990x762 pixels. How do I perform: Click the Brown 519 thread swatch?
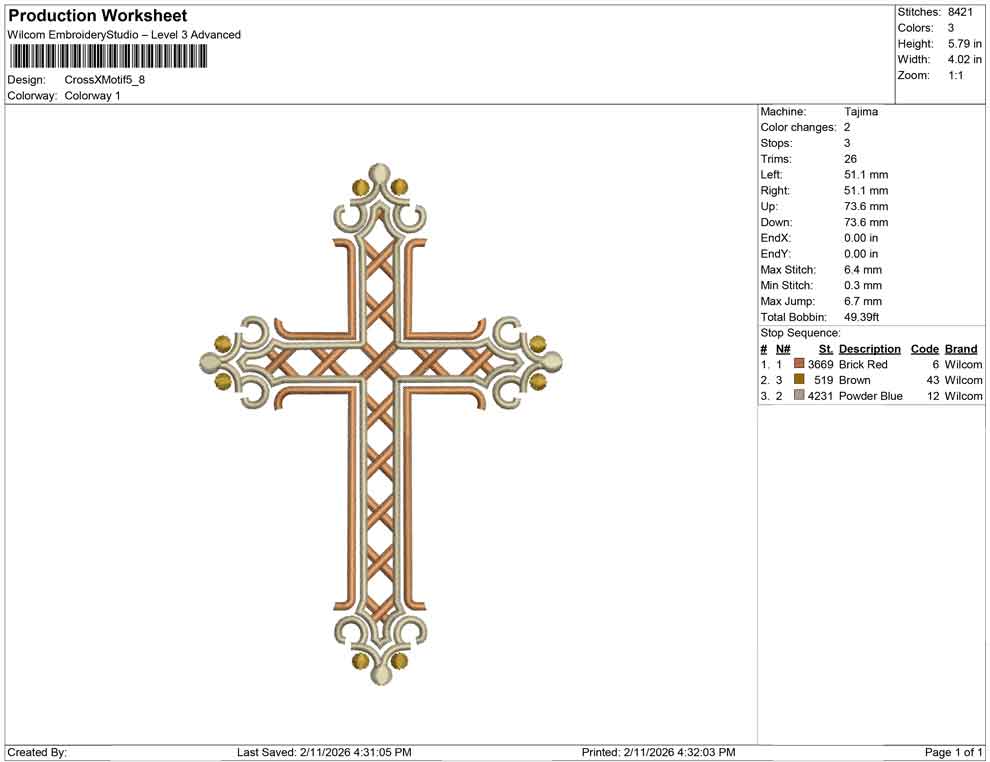799,380
